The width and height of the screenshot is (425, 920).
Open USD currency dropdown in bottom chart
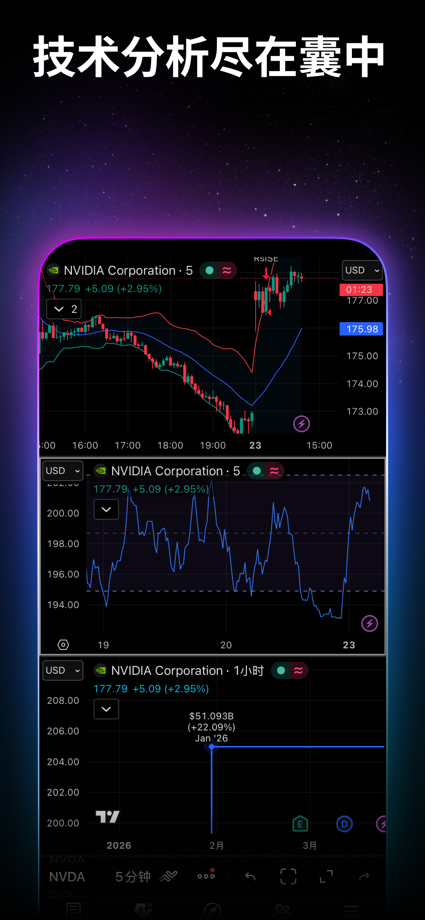tap(63, 670)
